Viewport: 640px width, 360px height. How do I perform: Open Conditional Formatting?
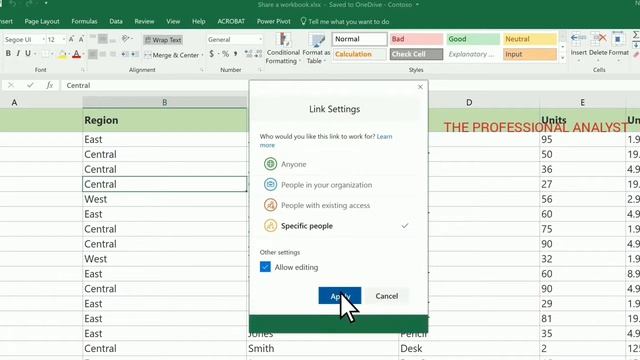coord(283,48)
